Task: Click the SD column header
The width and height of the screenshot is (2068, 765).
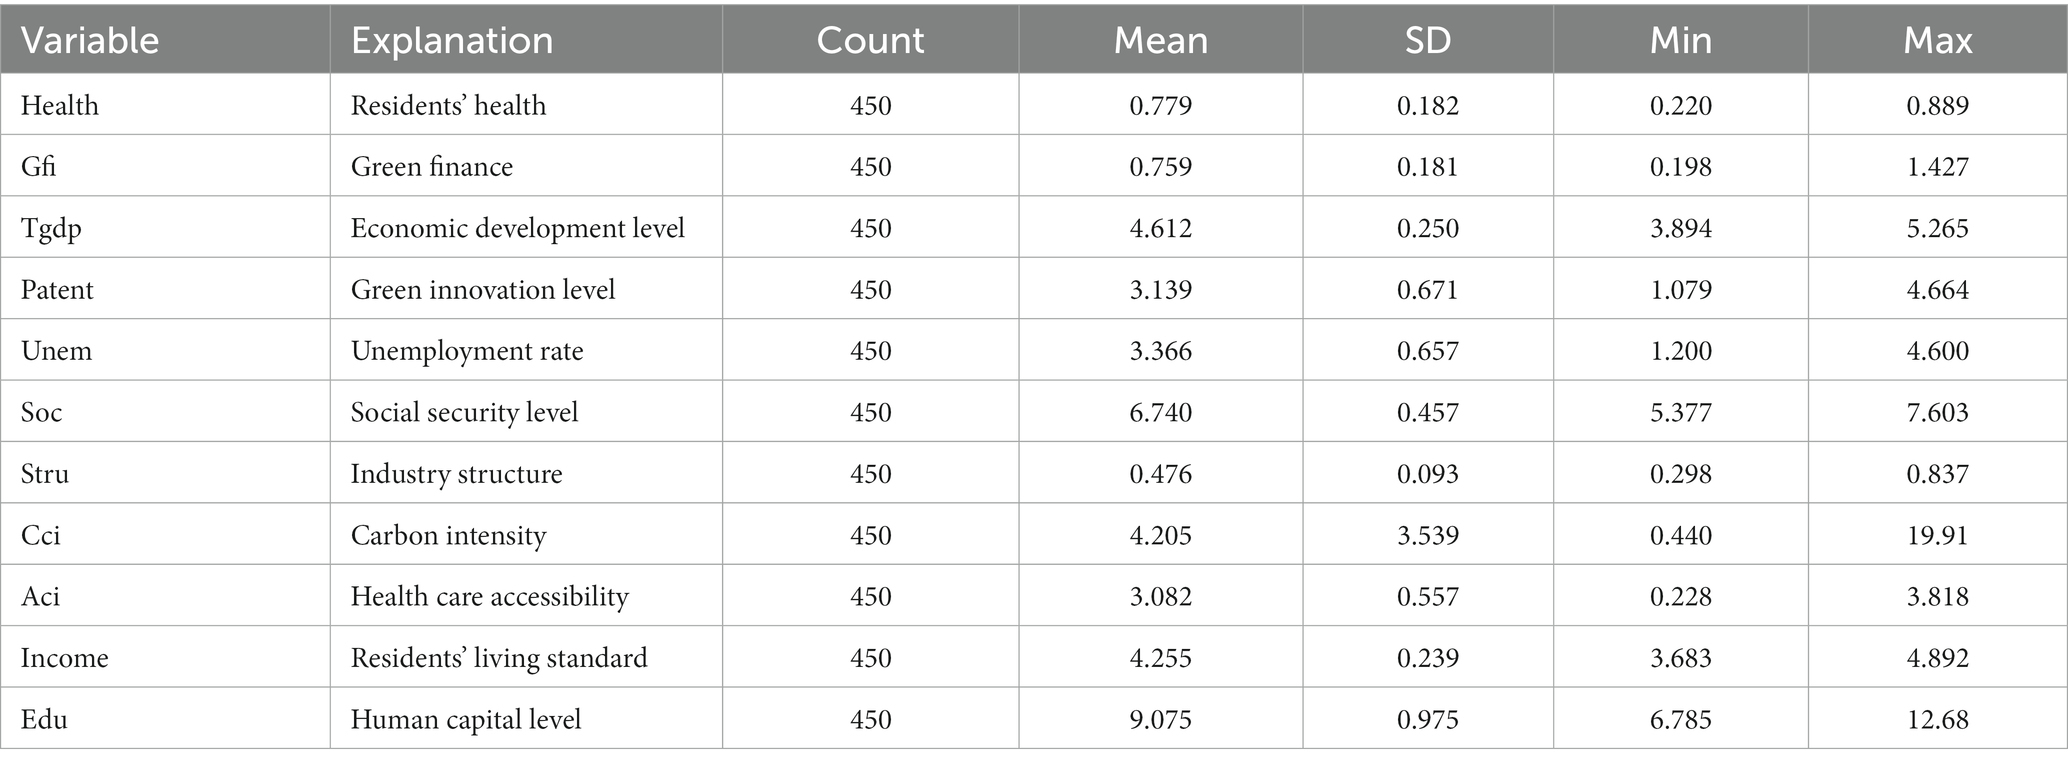Action: 1428,40
